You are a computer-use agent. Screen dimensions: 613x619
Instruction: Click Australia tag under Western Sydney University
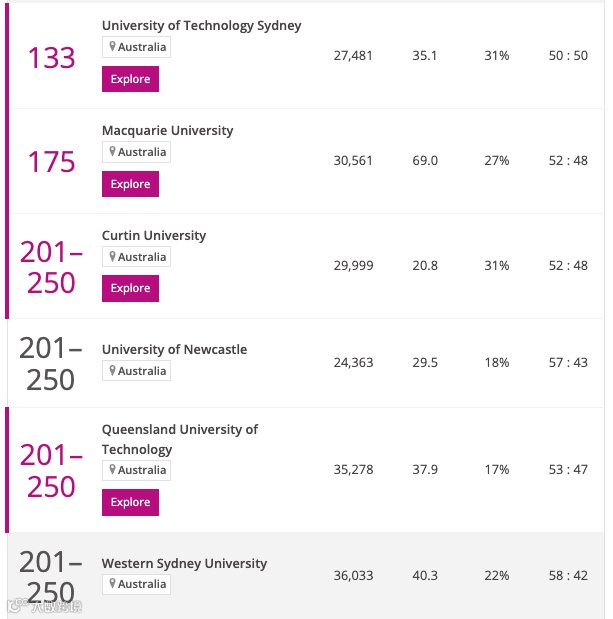pos(137,584)
